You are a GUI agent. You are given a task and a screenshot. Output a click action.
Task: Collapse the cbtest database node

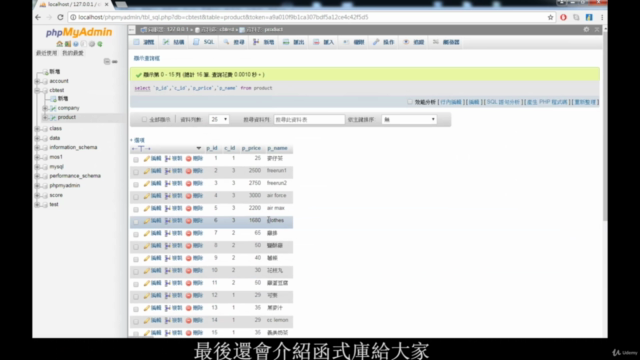point(38,90)
